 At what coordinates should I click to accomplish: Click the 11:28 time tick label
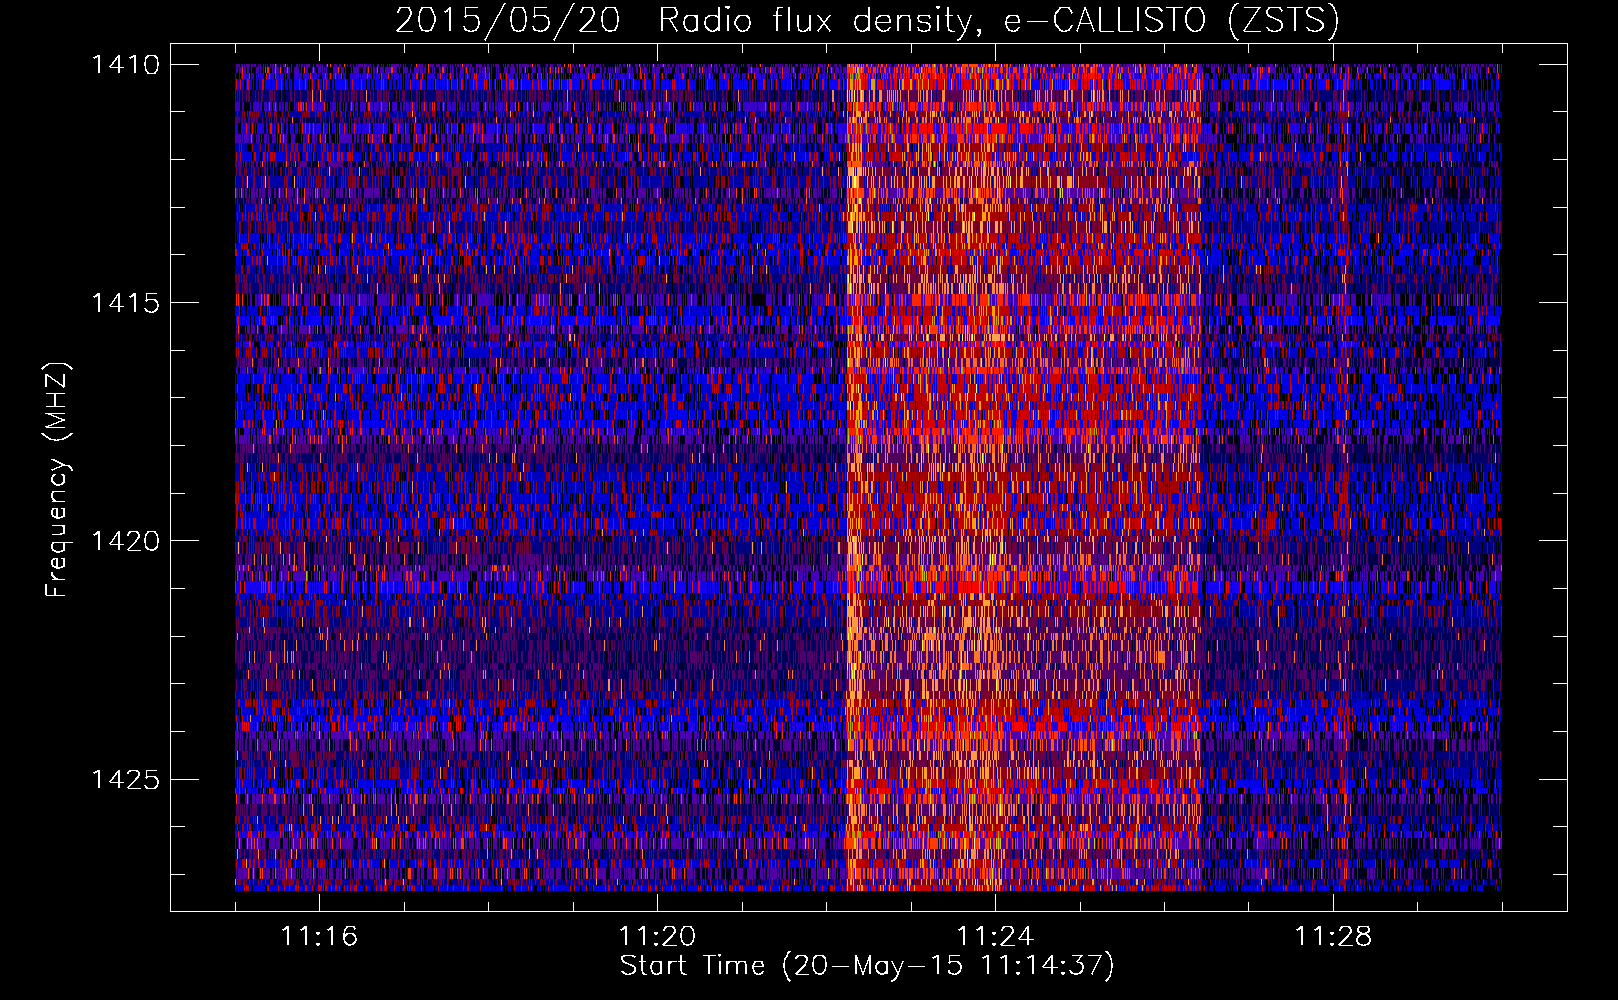[1333, 936]
